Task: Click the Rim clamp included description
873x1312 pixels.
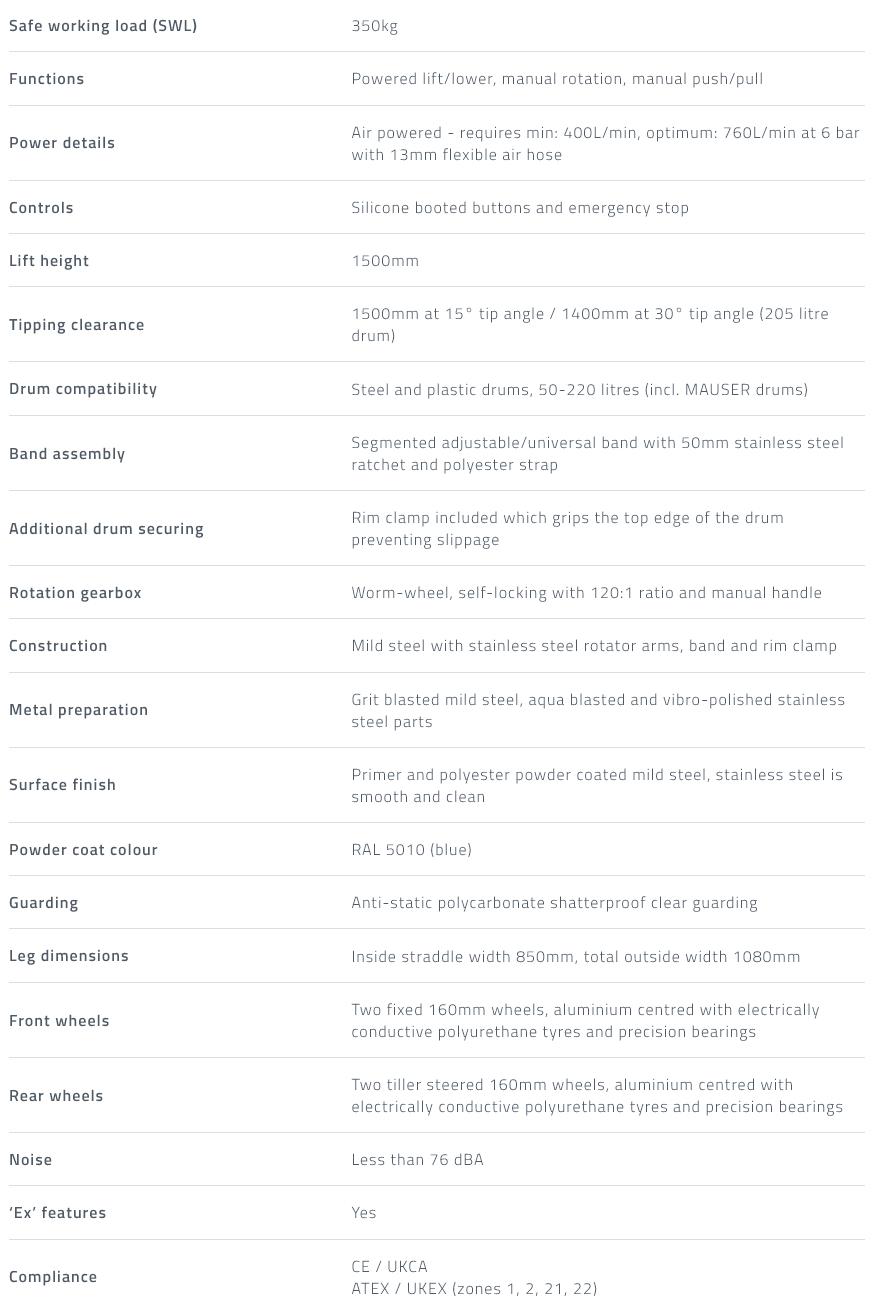Action: pyautogui.click(x=567, y=528)
